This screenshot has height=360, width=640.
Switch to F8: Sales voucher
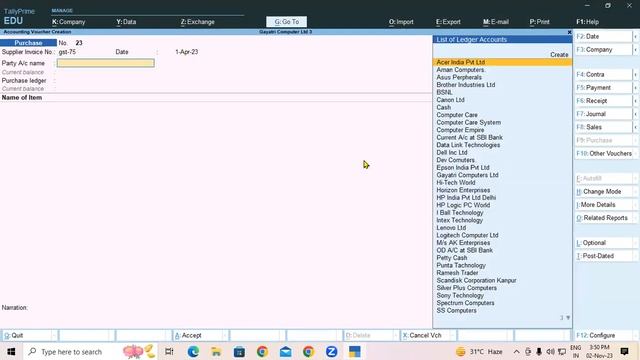pos(603,127)
